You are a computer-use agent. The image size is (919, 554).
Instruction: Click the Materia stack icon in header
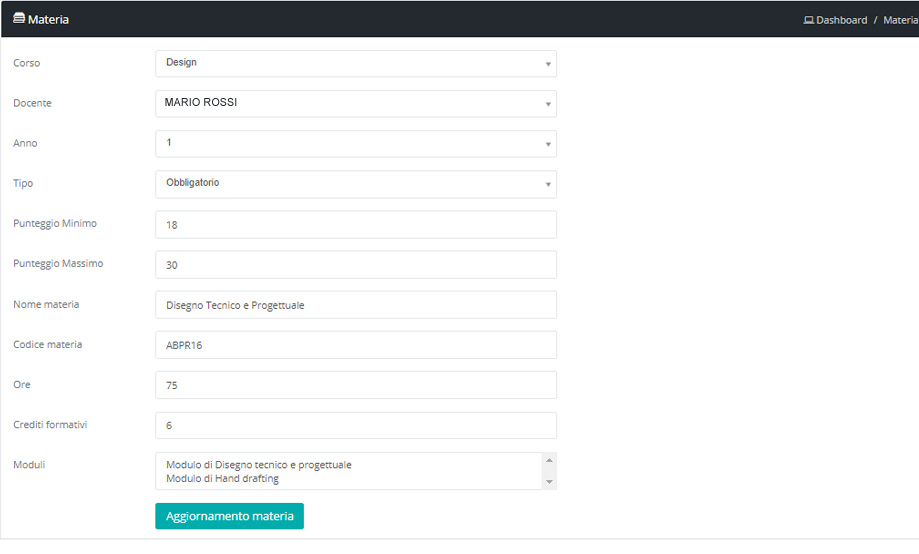click(18, 19)
